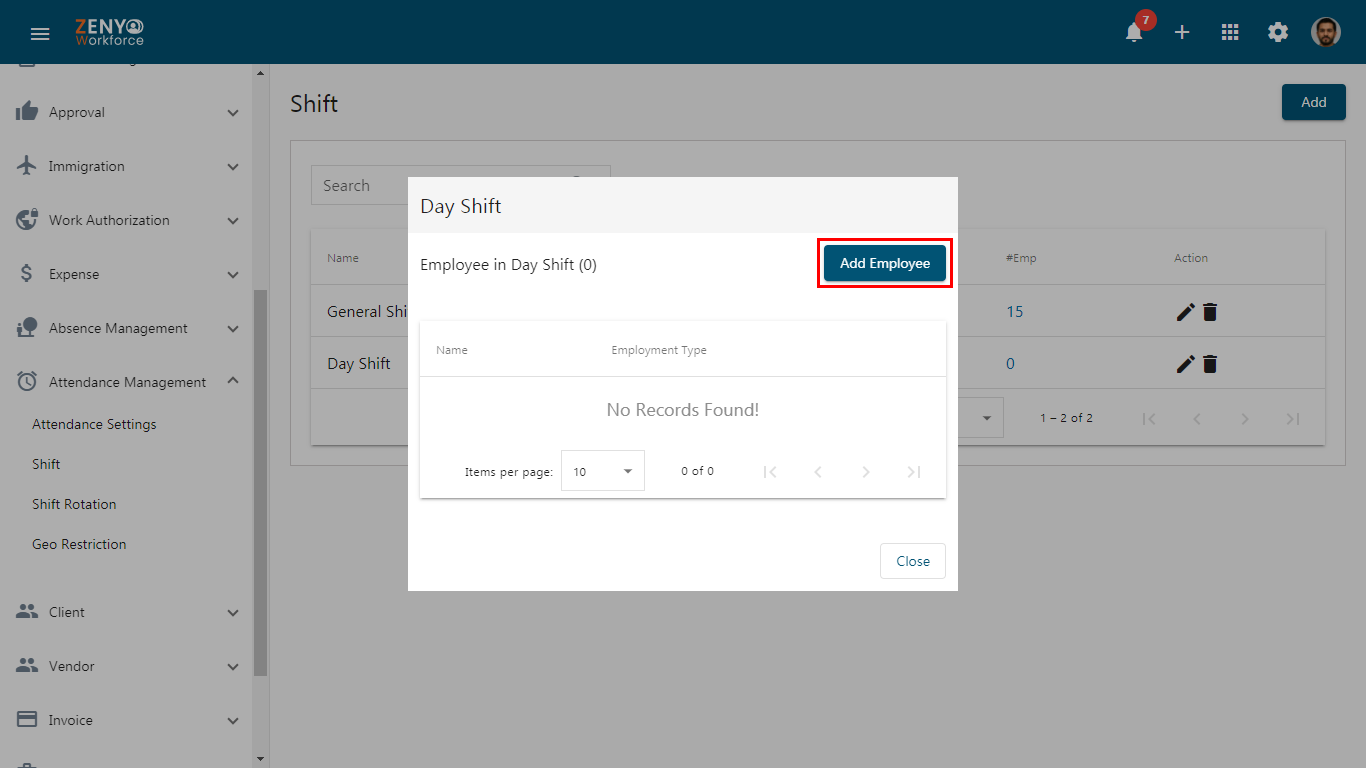Click the plus quick-add icon in header

point(1182,32)
